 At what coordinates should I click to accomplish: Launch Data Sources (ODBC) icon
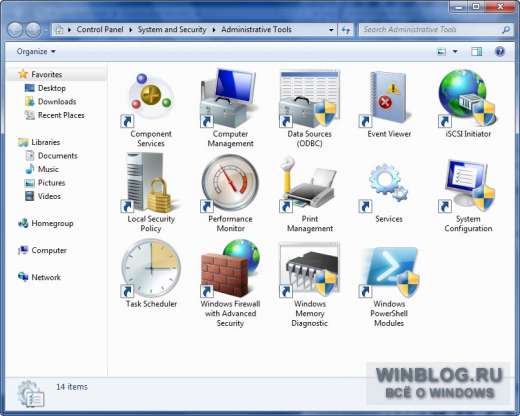309,99
